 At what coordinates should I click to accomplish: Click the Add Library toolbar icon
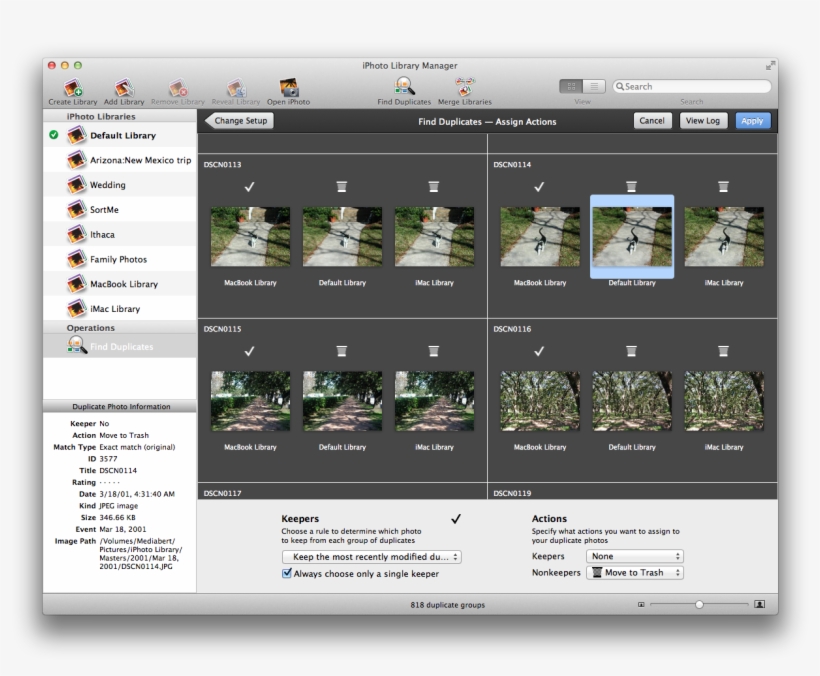click(x=124, y=88)
